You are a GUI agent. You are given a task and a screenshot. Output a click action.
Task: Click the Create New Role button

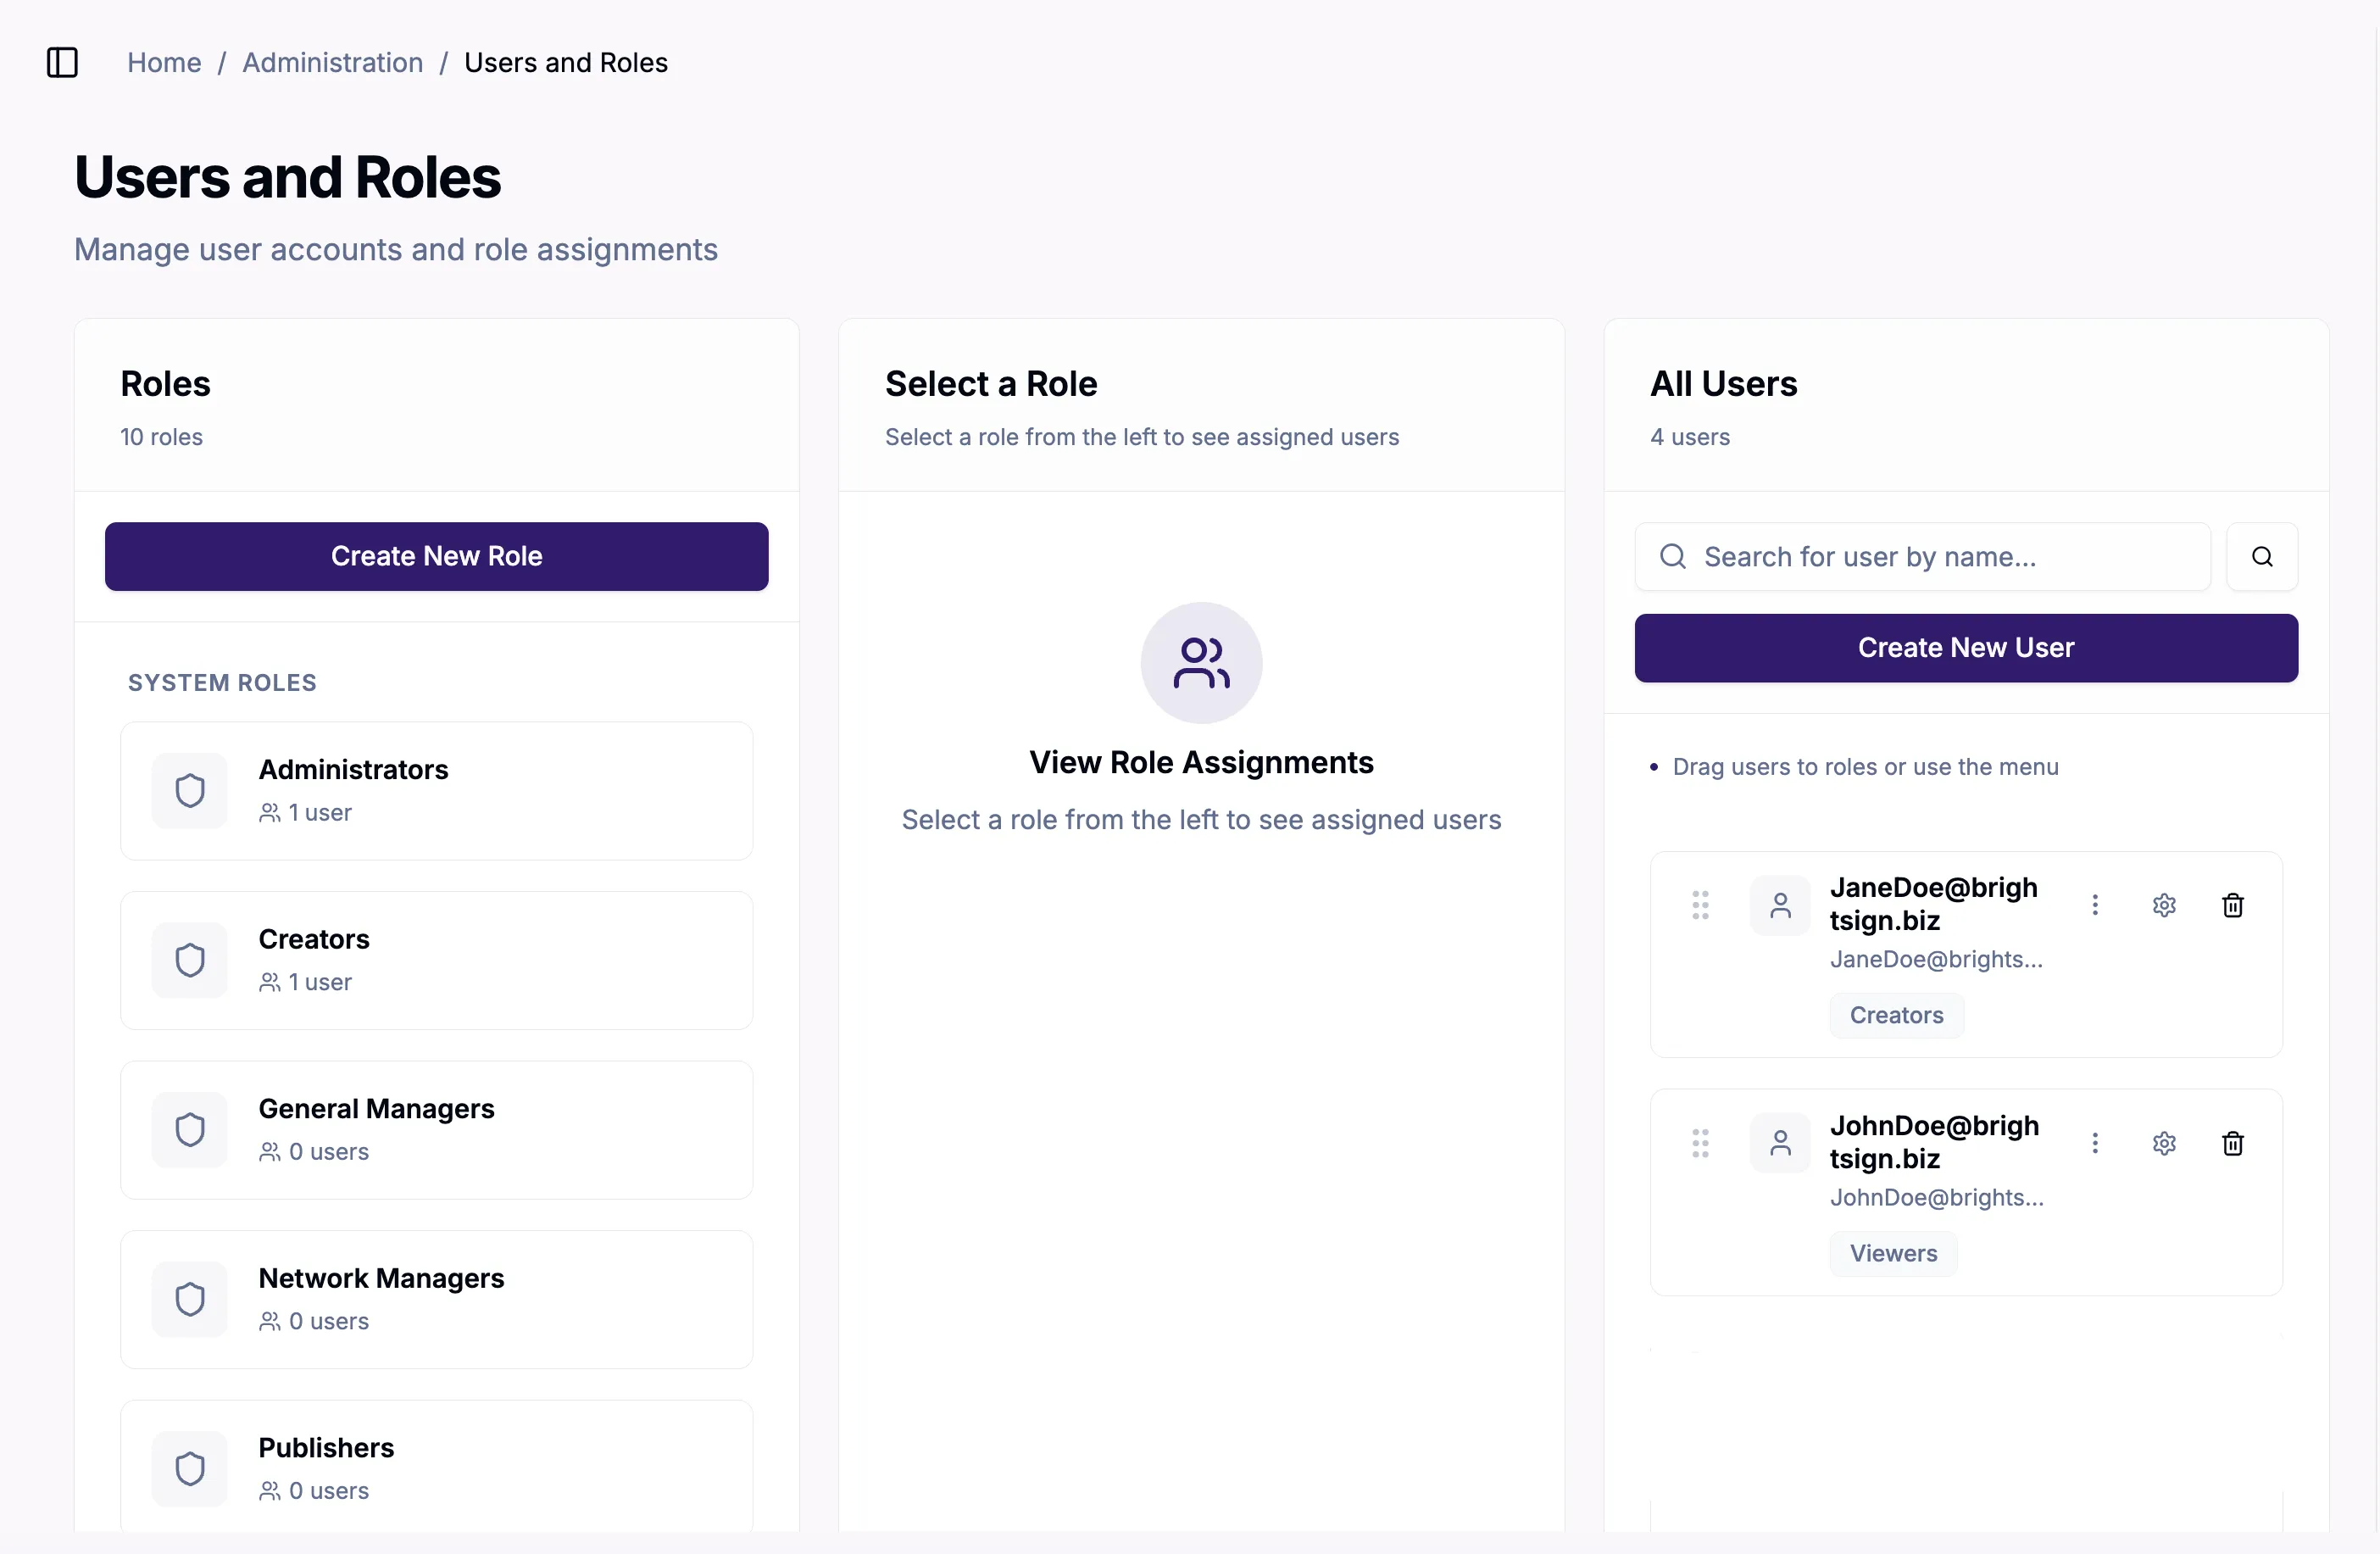437,556
